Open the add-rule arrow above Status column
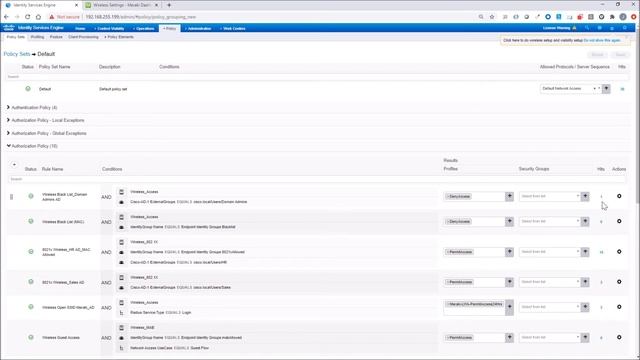The image size is (640, 360). coord(14,164)
